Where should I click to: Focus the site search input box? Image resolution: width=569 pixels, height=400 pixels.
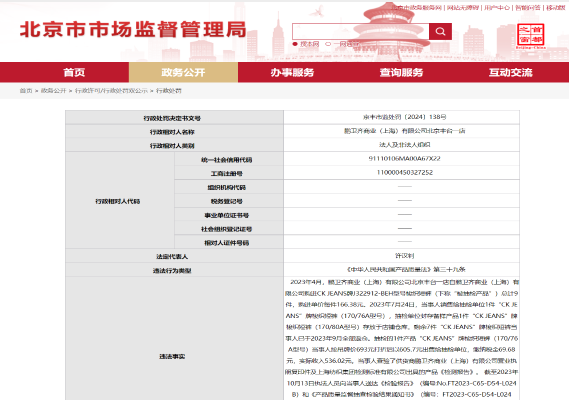(x=360, y=31)
